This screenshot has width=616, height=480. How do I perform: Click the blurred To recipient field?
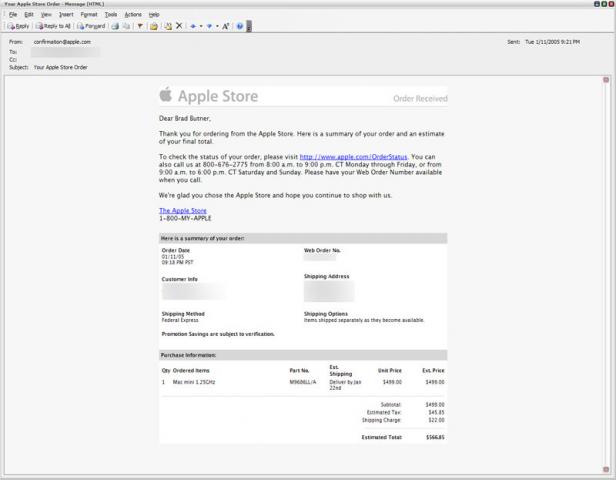point(65,52)
